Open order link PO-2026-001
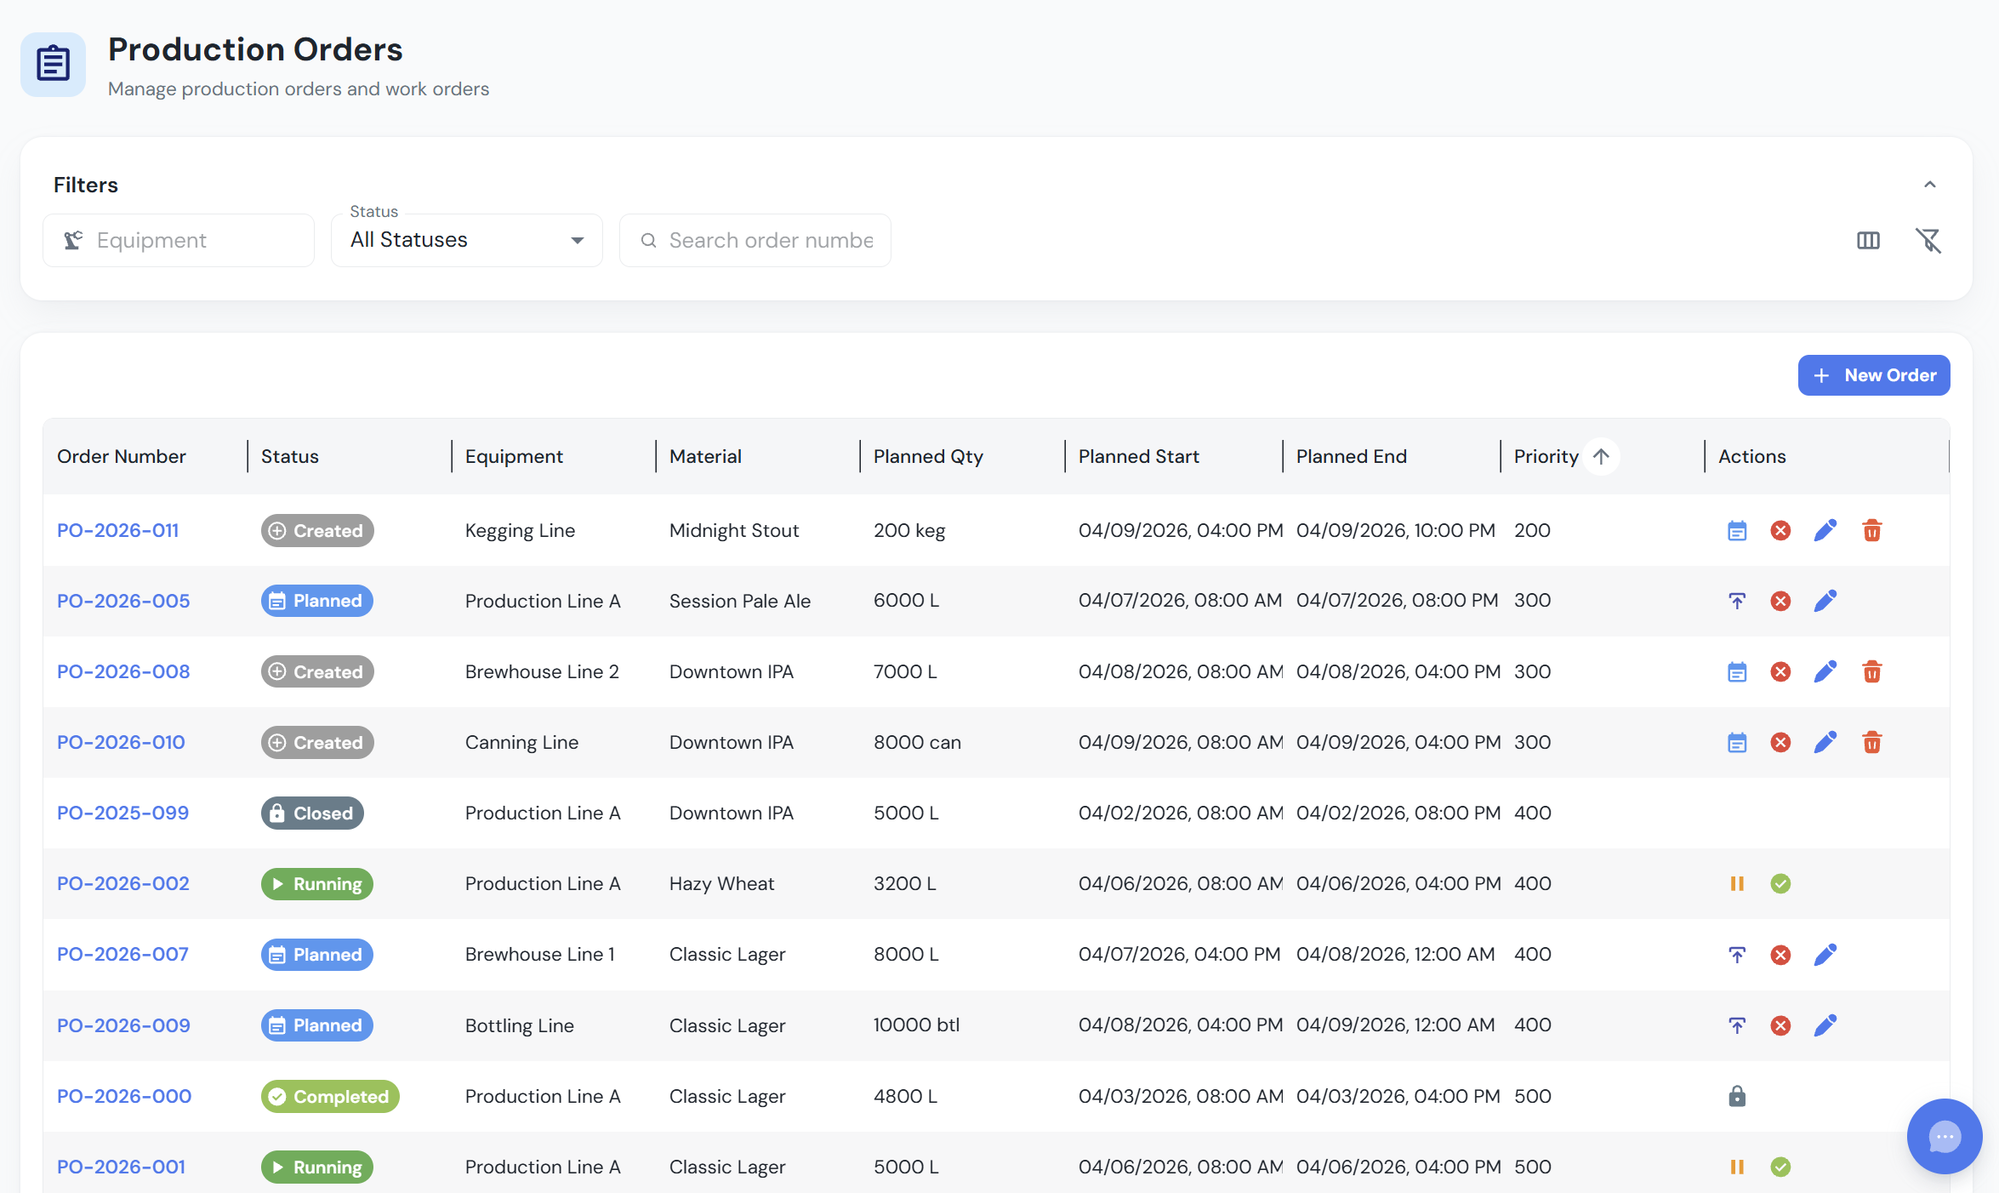 tap(121, 1167)
